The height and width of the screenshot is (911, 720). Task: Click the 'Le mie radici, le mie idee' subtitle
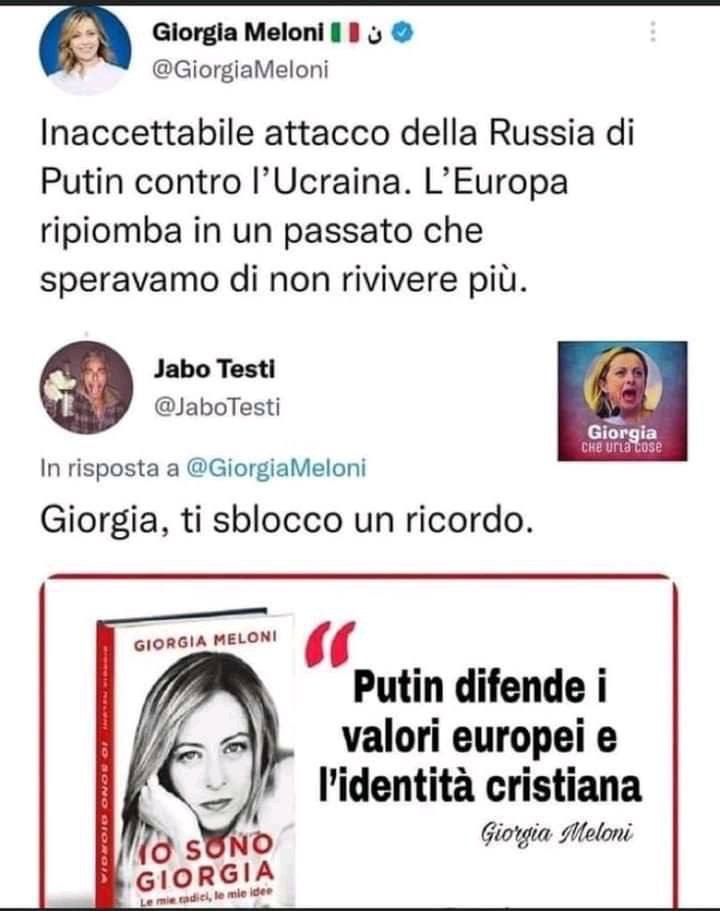207,898
